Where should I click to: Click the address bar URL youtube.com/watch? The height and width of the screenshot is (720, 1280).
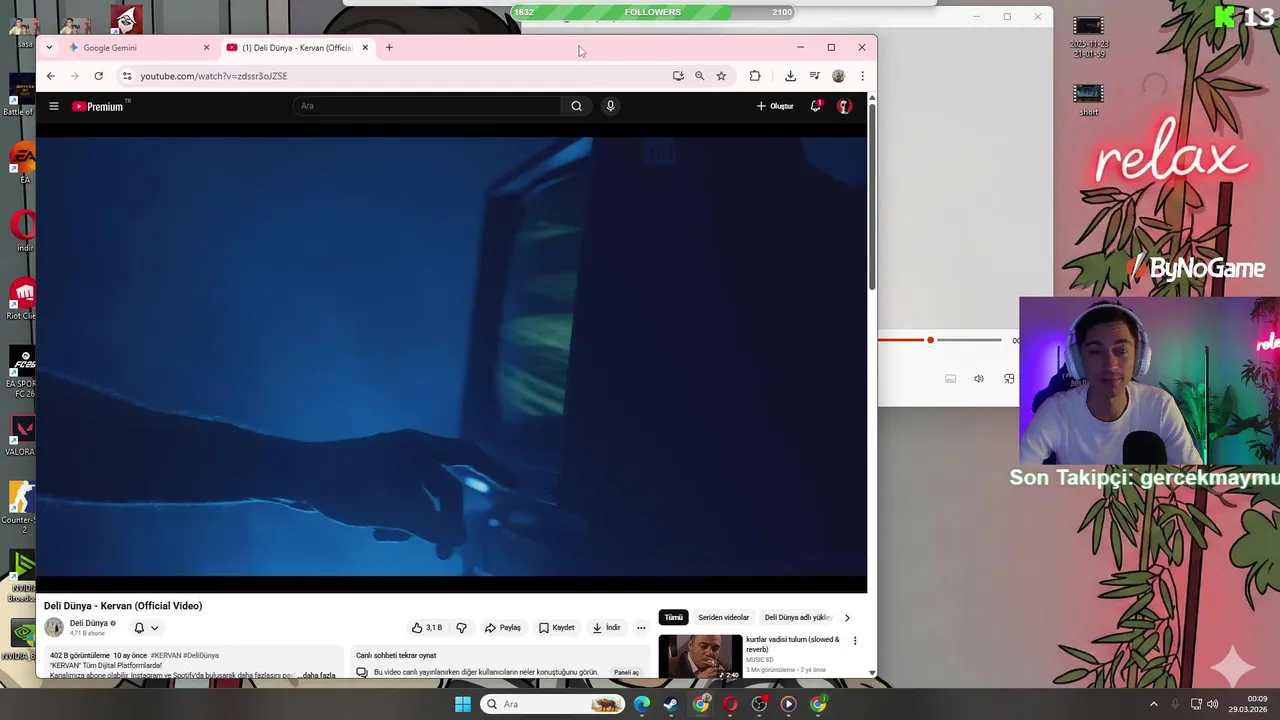(x=214, y=76)
